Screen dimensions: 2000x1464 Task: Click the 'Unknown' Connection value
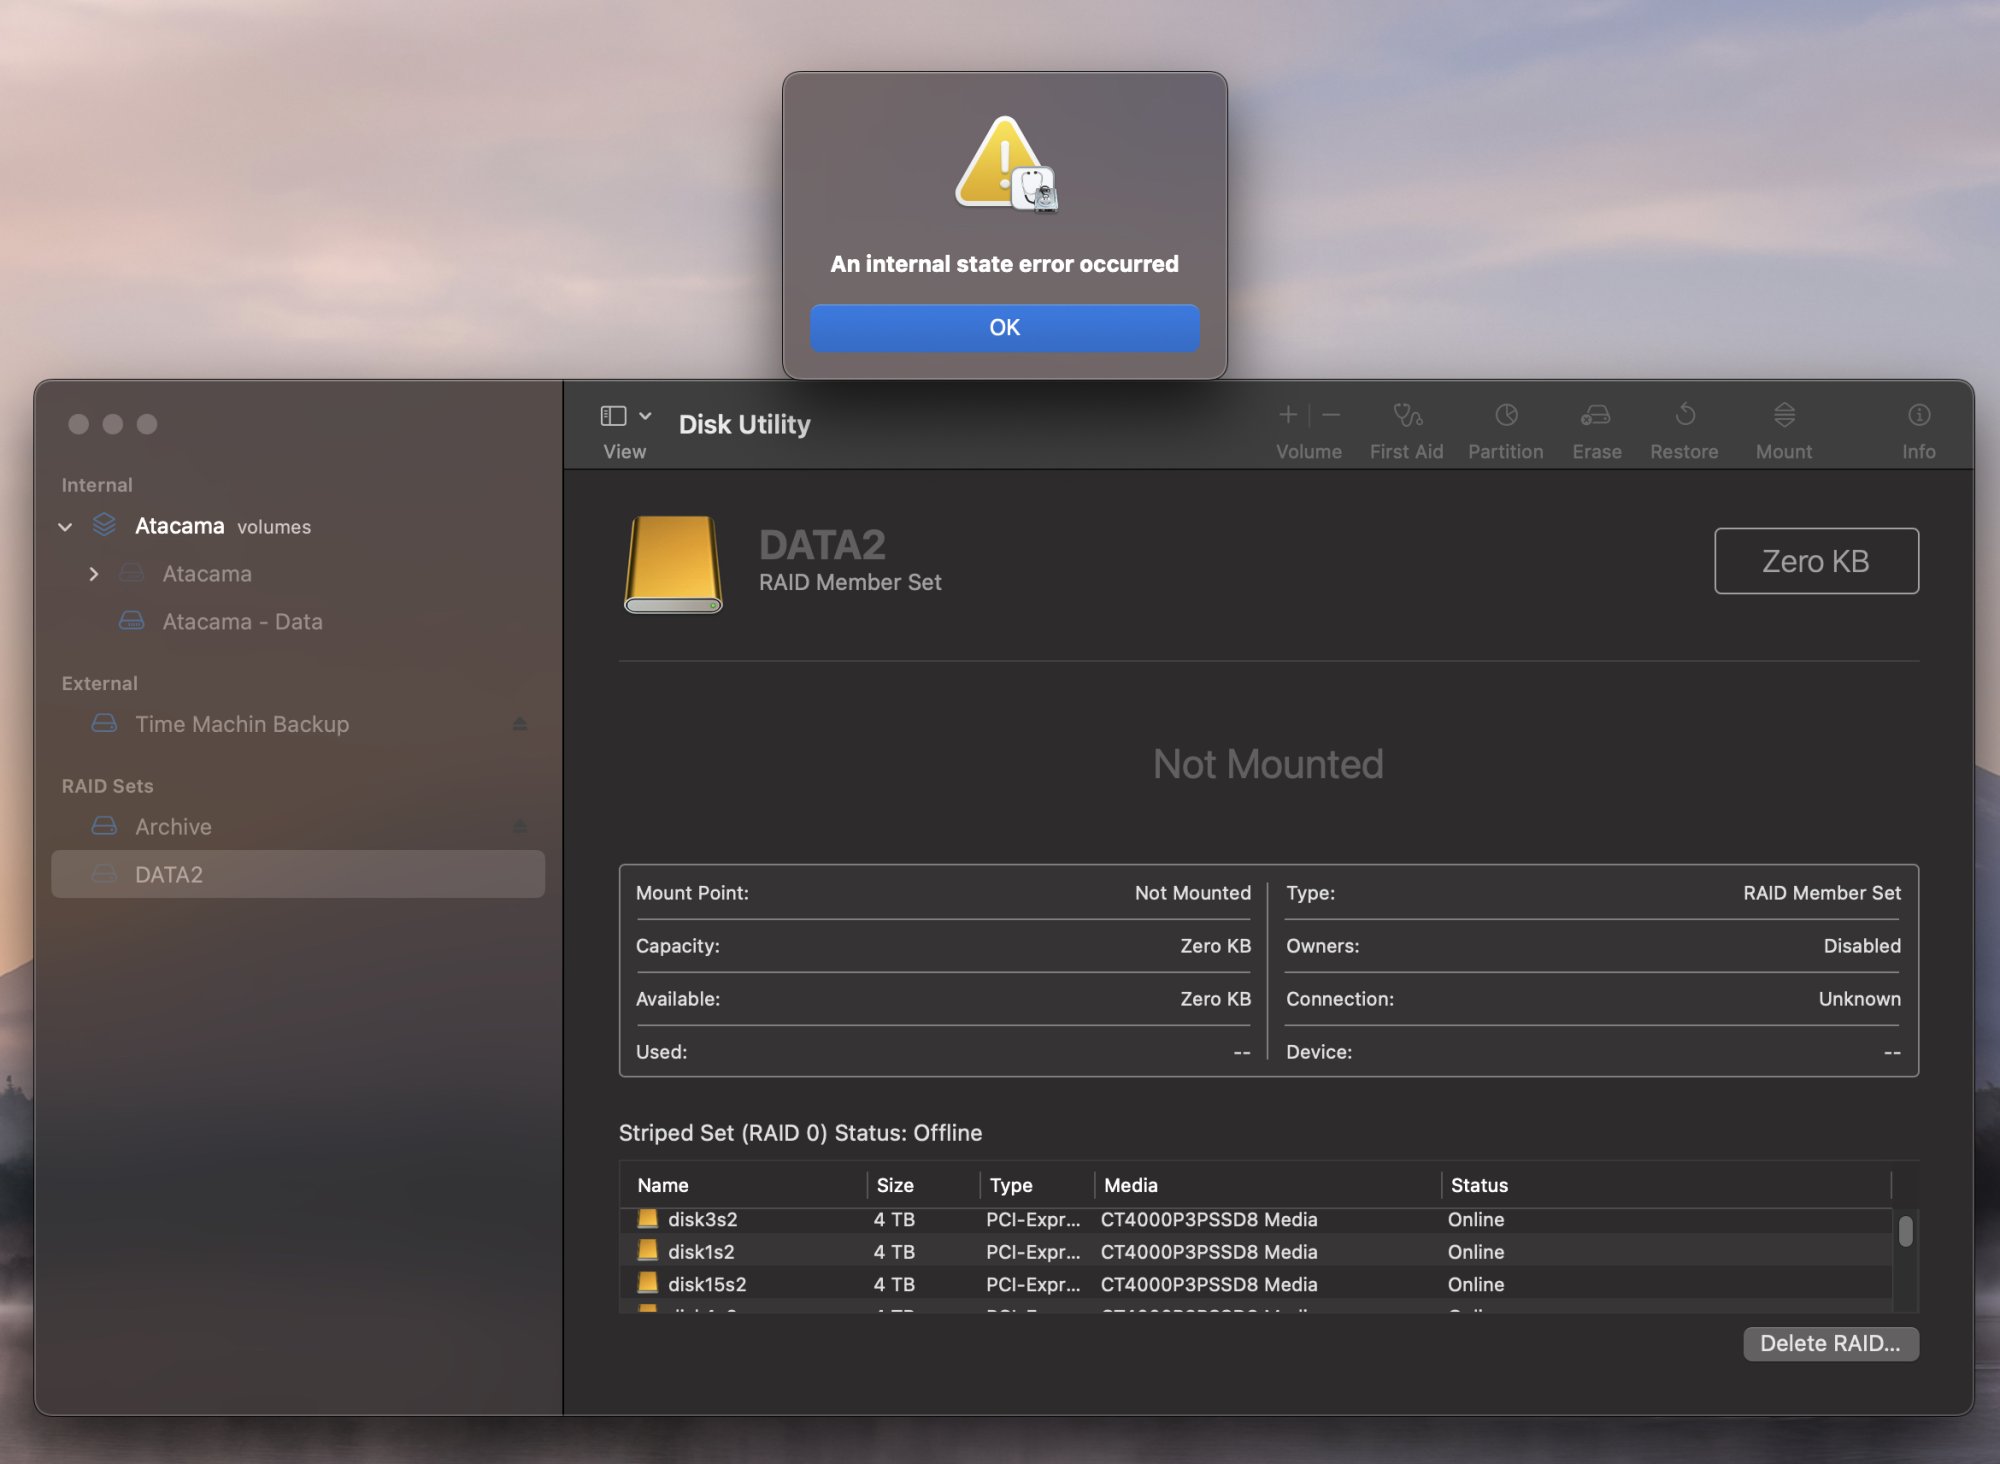(x=1860, y=999)
